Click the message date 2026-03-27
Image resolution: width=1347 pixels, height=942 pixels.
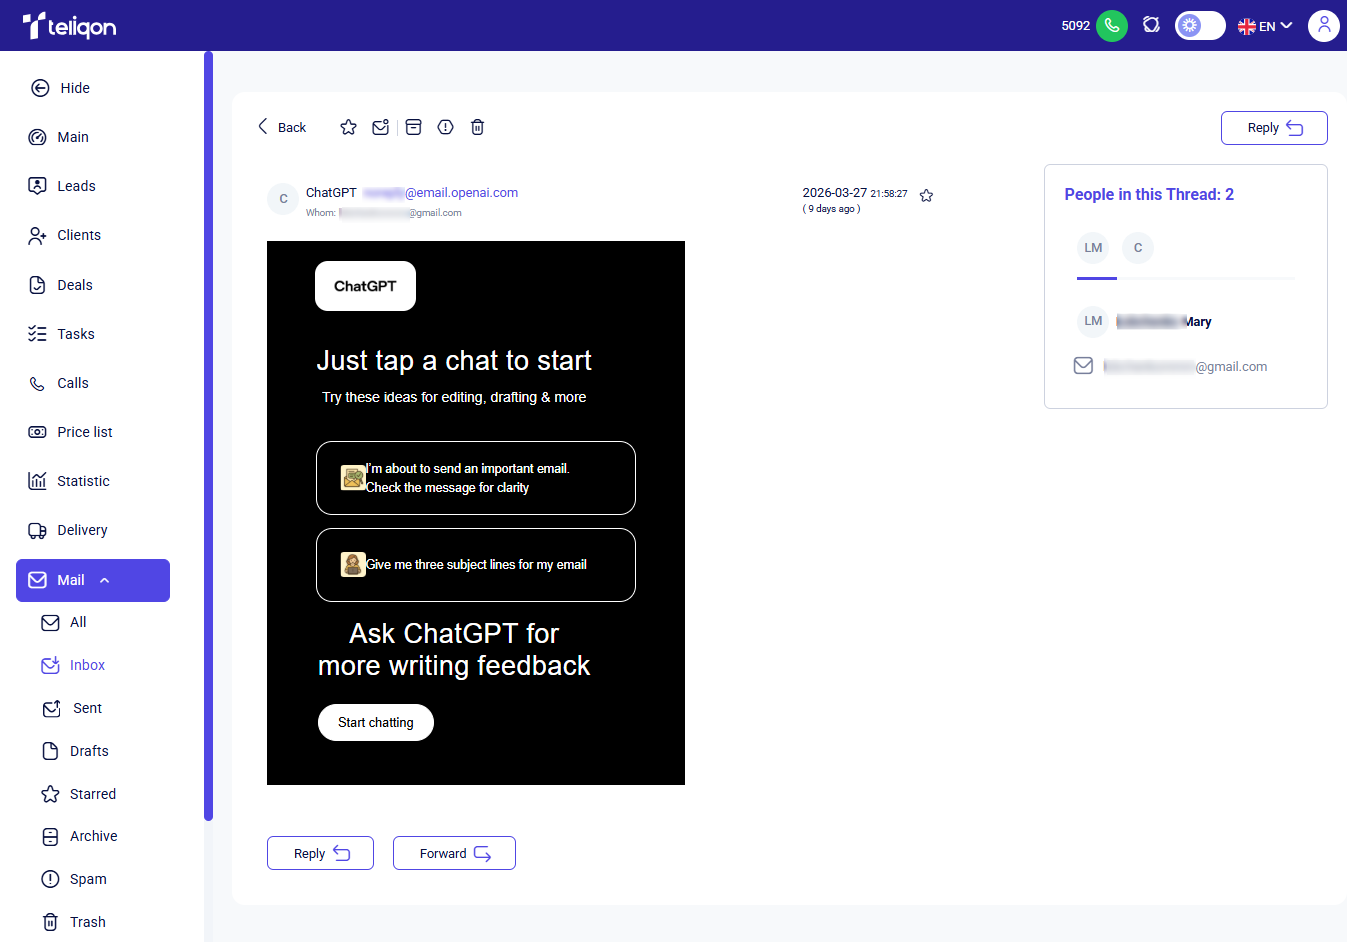[834, 193]
